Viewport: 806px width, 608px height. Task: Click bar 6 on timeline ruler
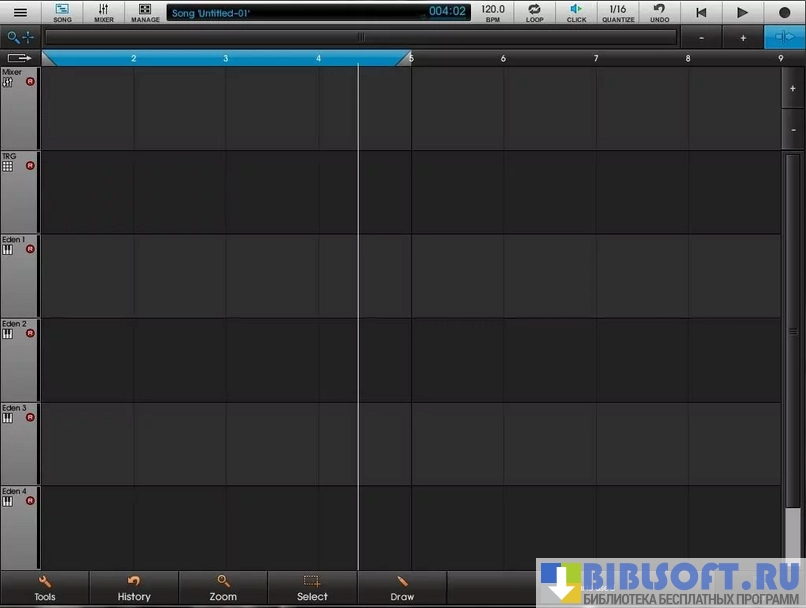pyautogui.click(x=503, y=59)
